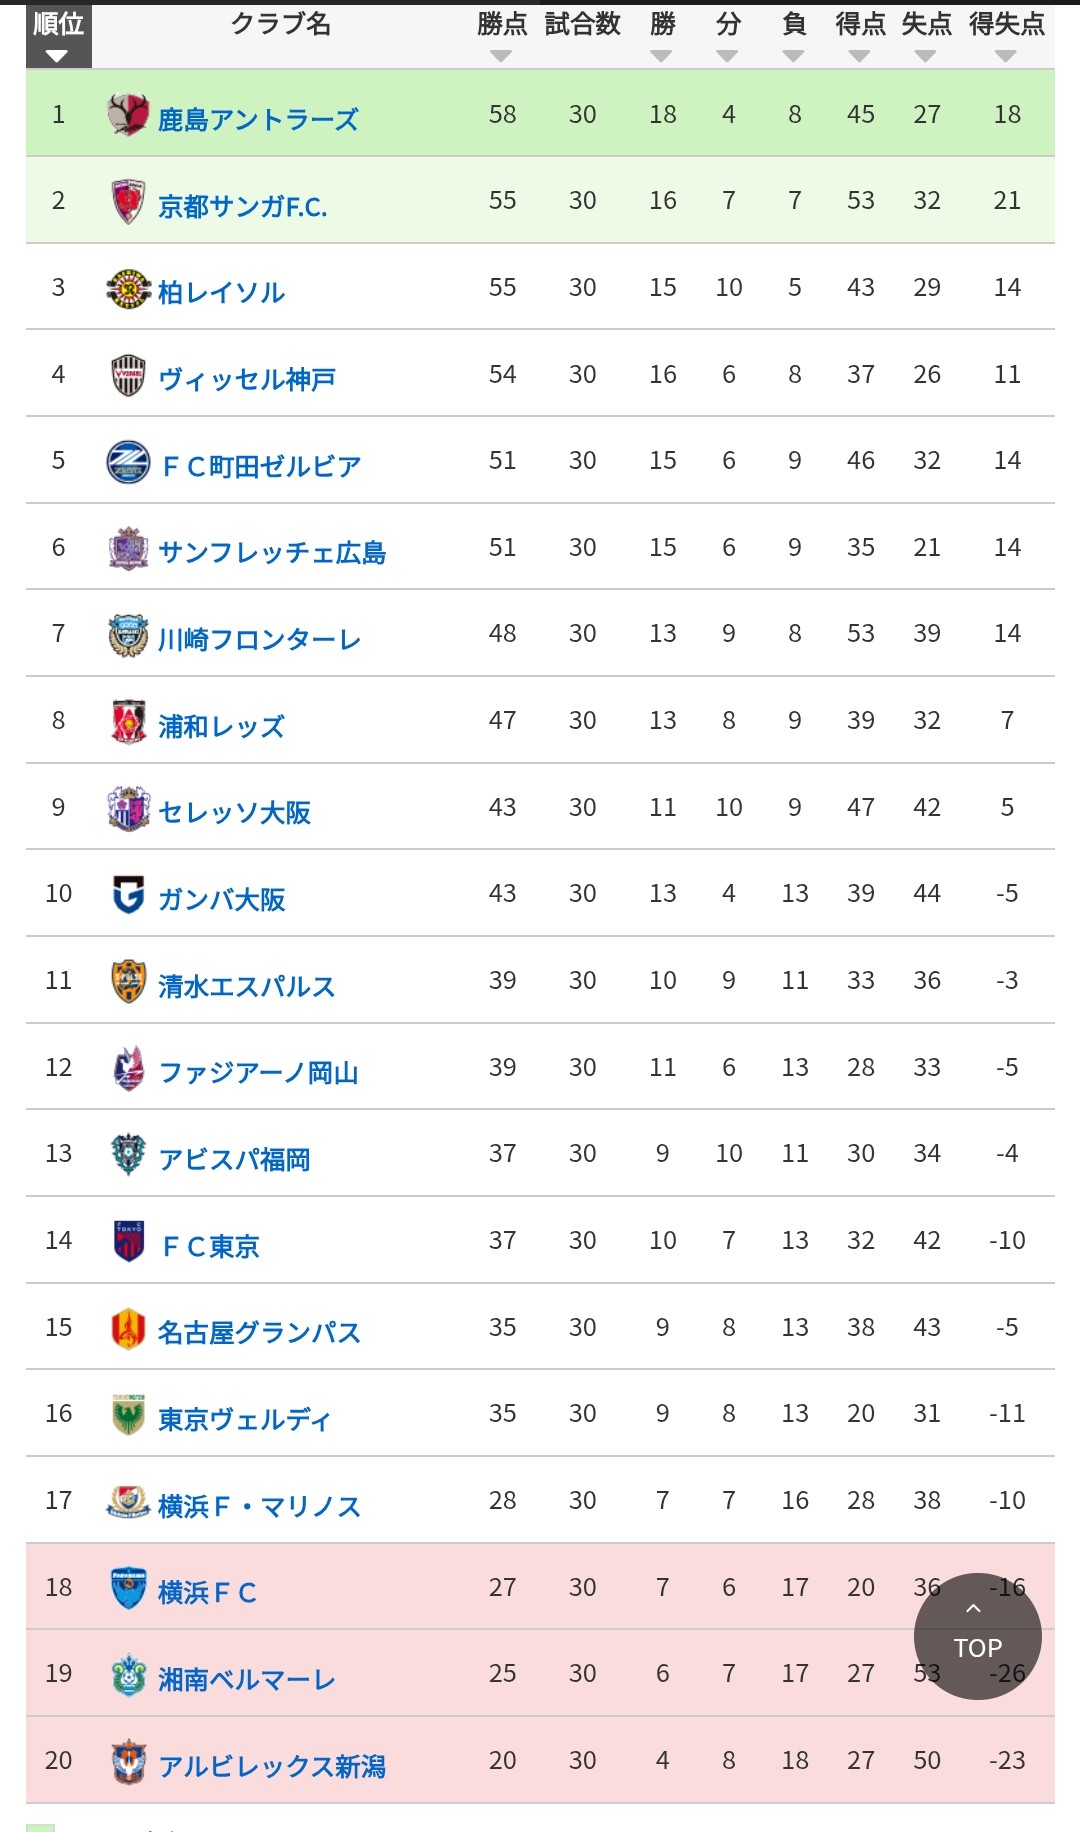Tap the TOP scroll-to-top button
The image size is (1080, 1832).
(x=977, y=1636)
